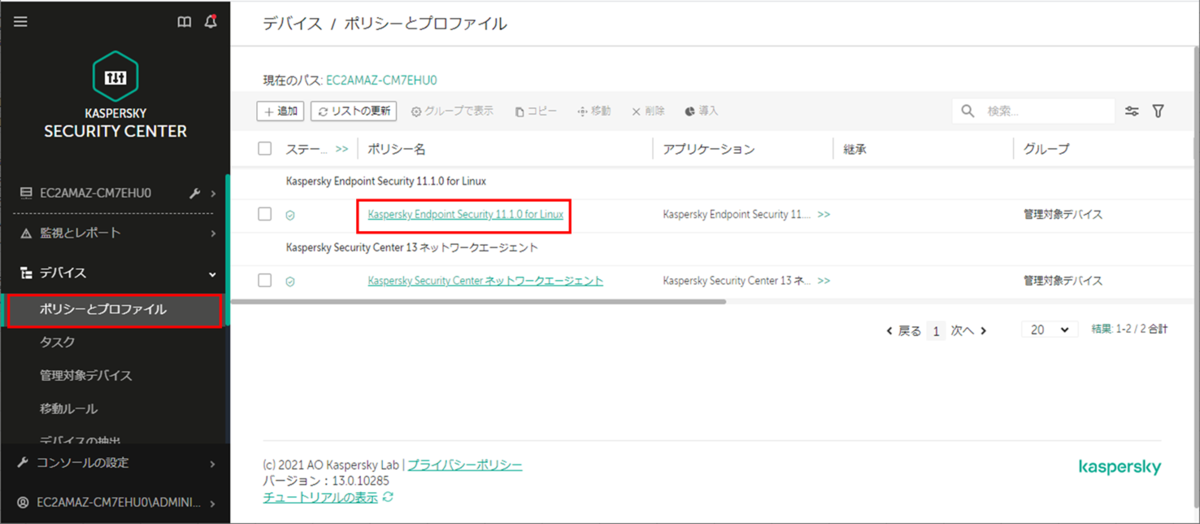Click the Kaspersky Security Center hexagon logo

click(x=115, y=77)
